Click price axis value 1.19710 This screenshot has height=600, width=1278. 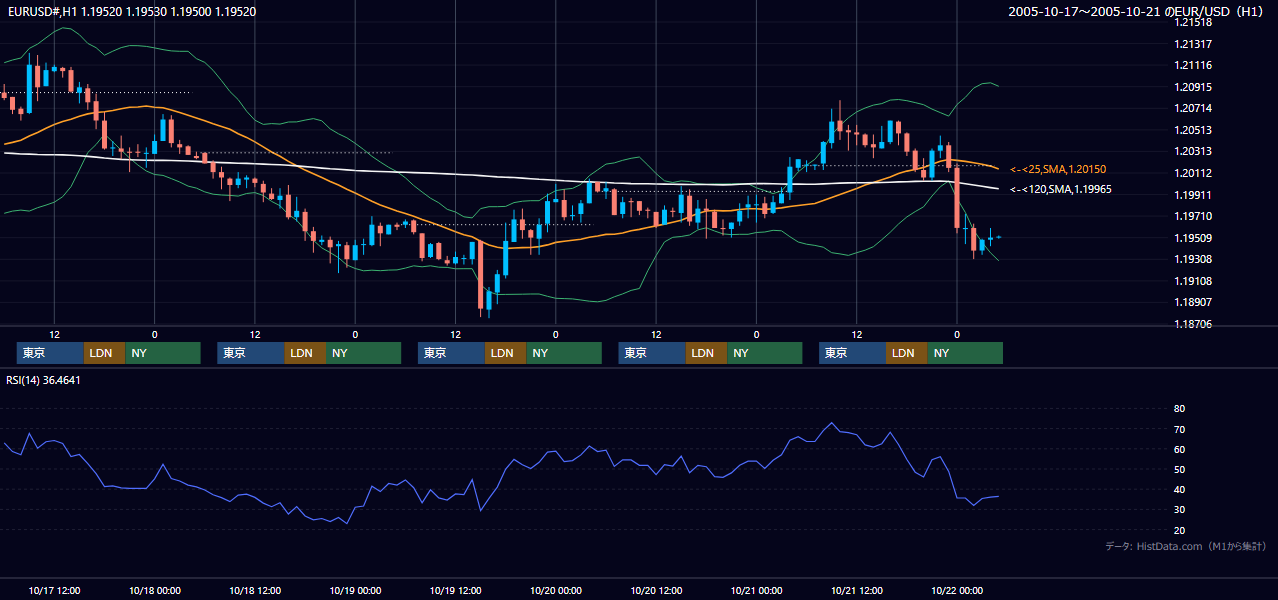(x=1194, y=216)
